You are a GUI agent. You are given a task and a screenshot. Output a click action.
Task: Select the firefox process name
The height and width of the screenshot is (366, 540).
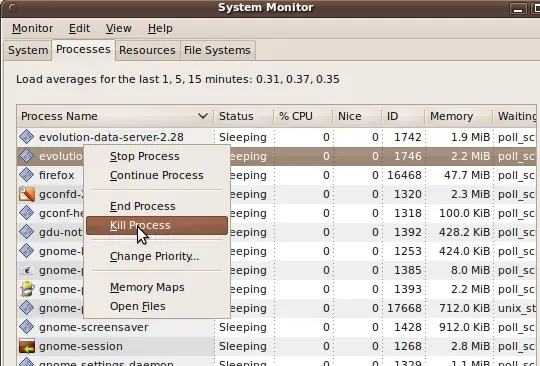pos(56,175)
